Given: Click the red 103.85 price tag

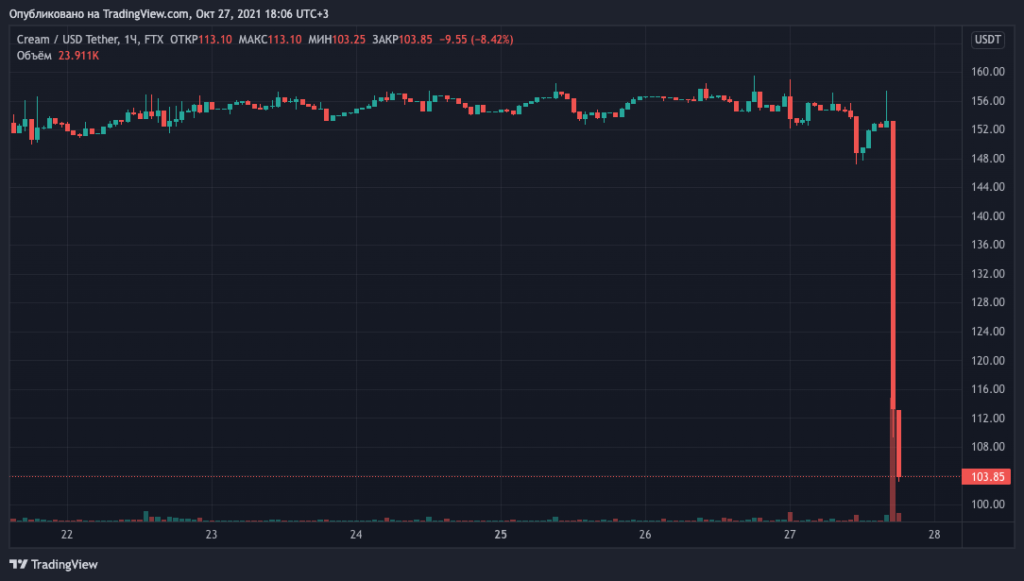Looking at the screenshot, I should coord(986,477).
